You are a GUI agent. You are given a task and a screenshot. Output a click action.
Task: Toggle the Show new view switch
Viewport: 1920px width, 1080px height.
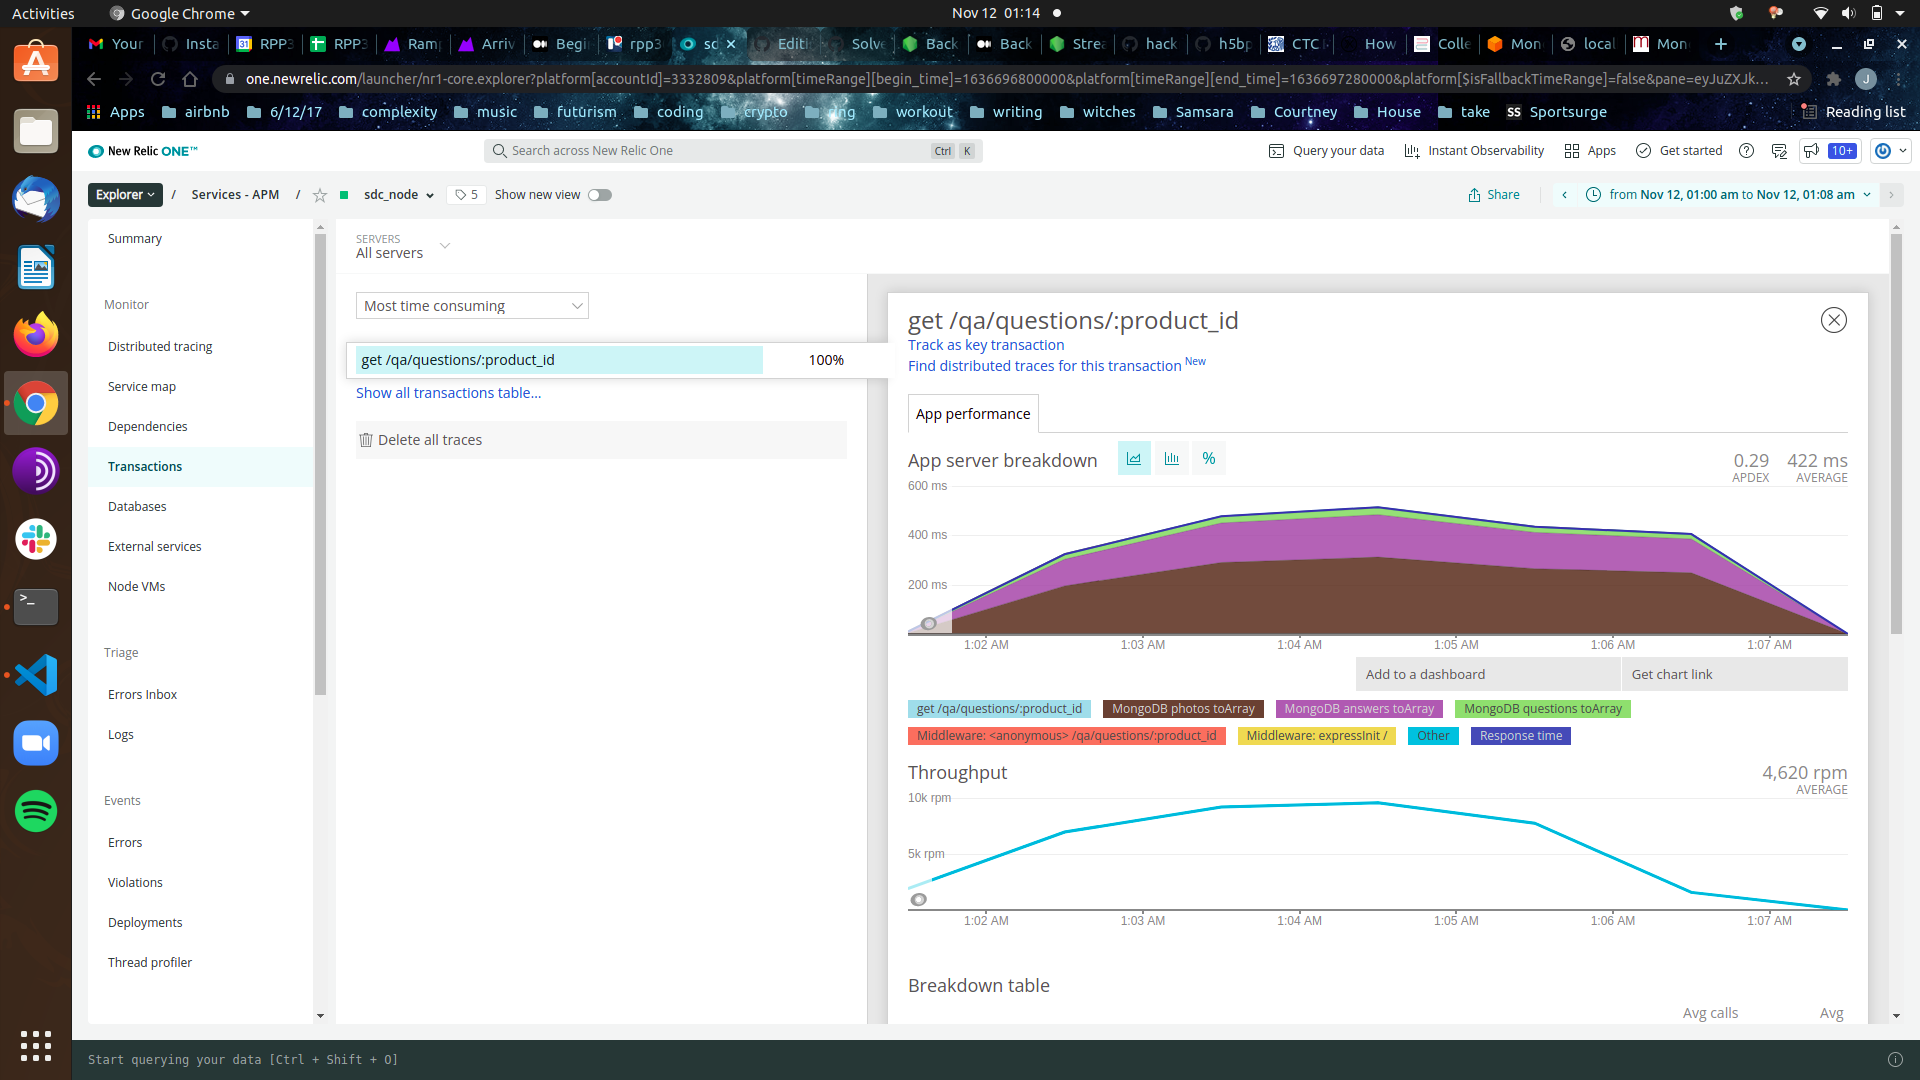click(600, 195)
